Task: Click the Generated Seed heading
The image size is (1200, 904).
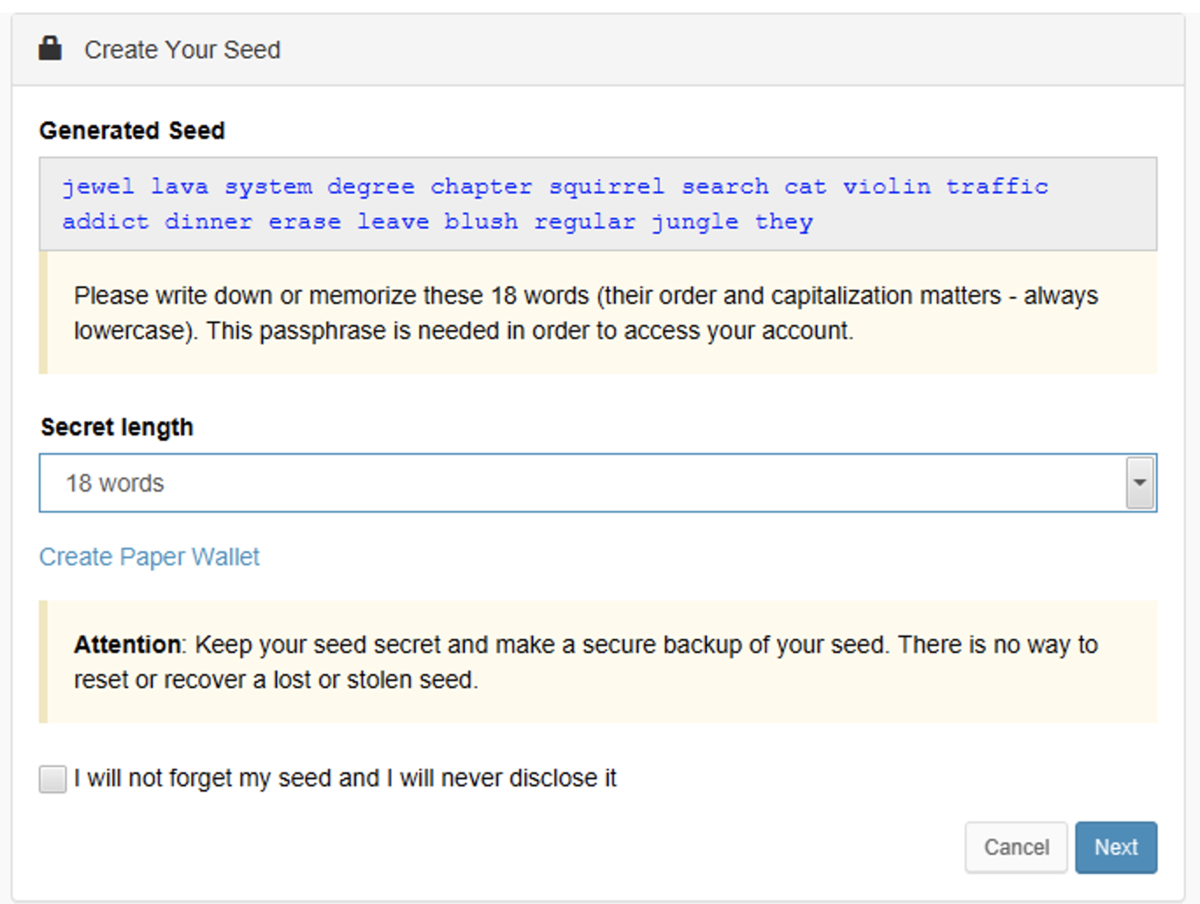Action: tap(132, 130)
